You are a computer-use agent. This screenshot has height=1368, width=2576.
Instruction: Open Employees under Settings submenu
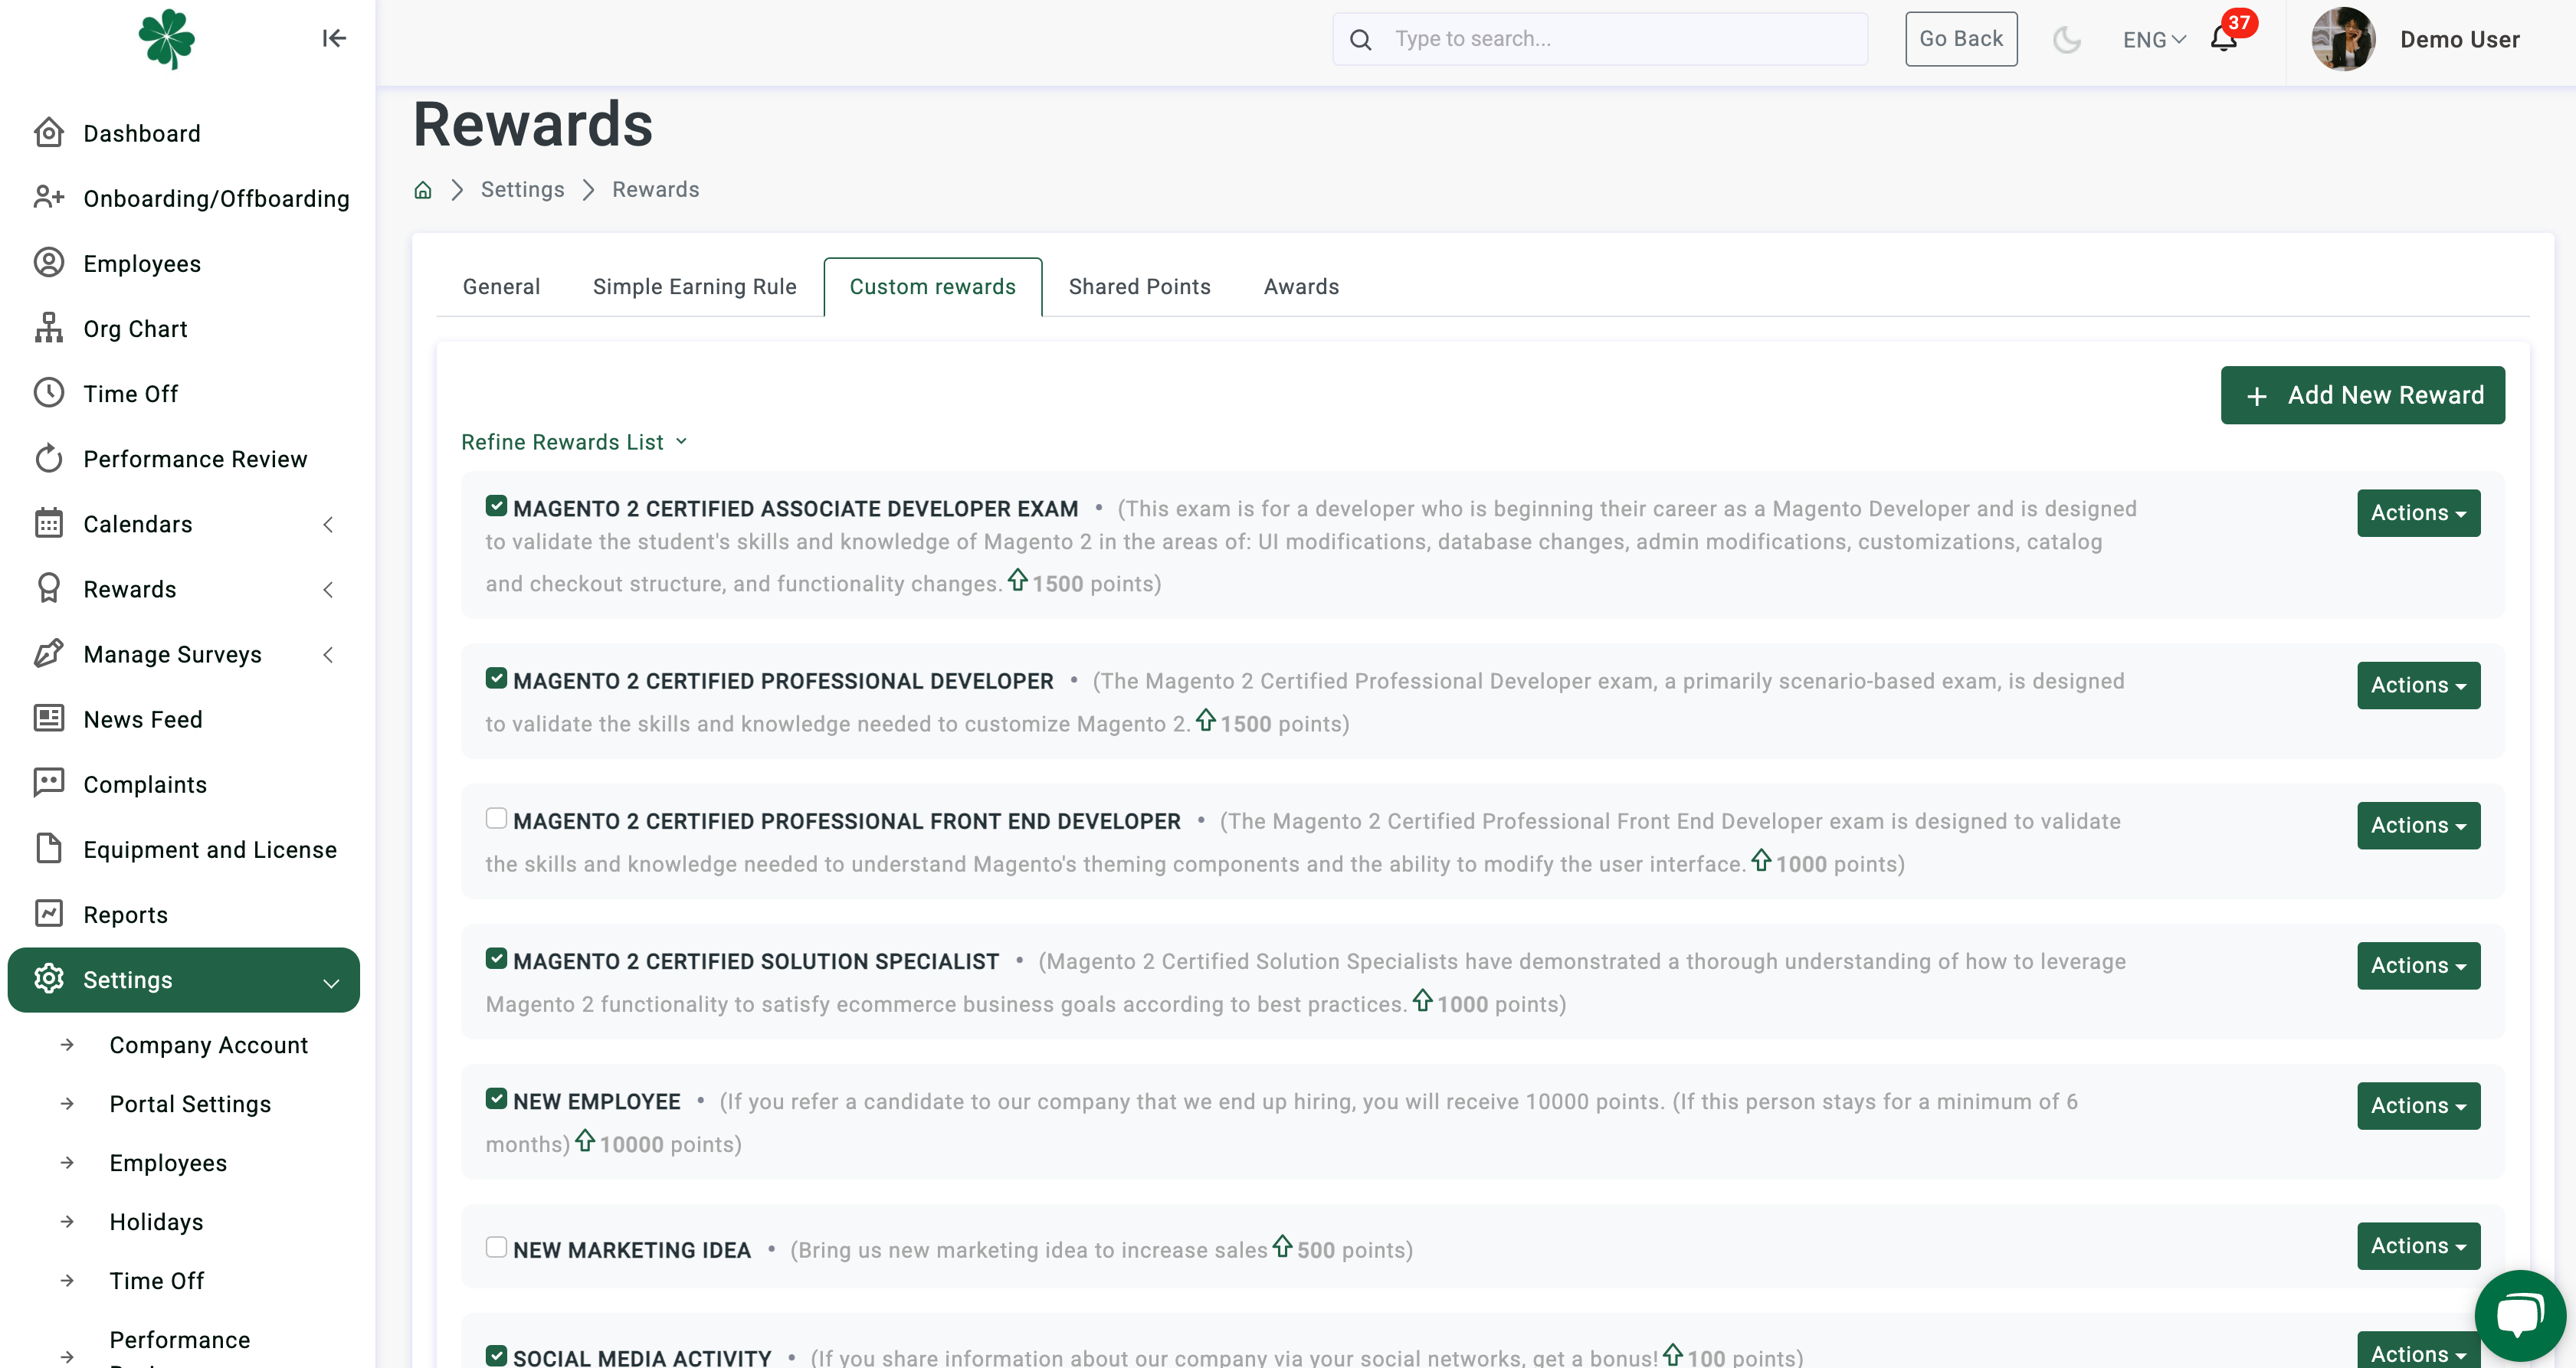tap(168, 1163)
